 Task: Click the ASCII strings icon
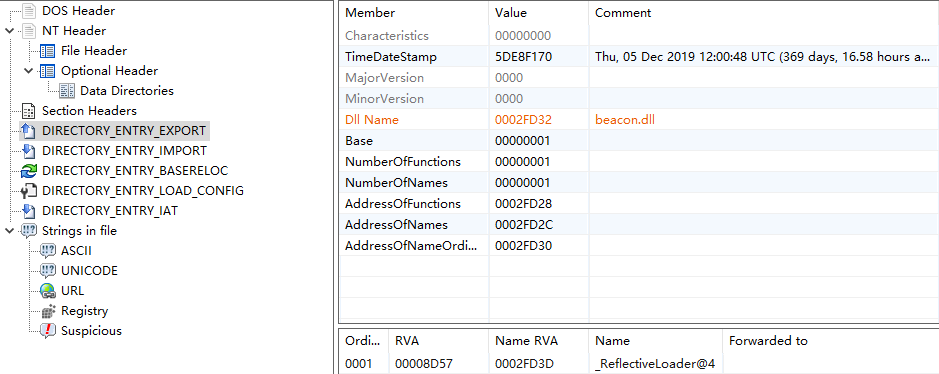coord(48,251)
